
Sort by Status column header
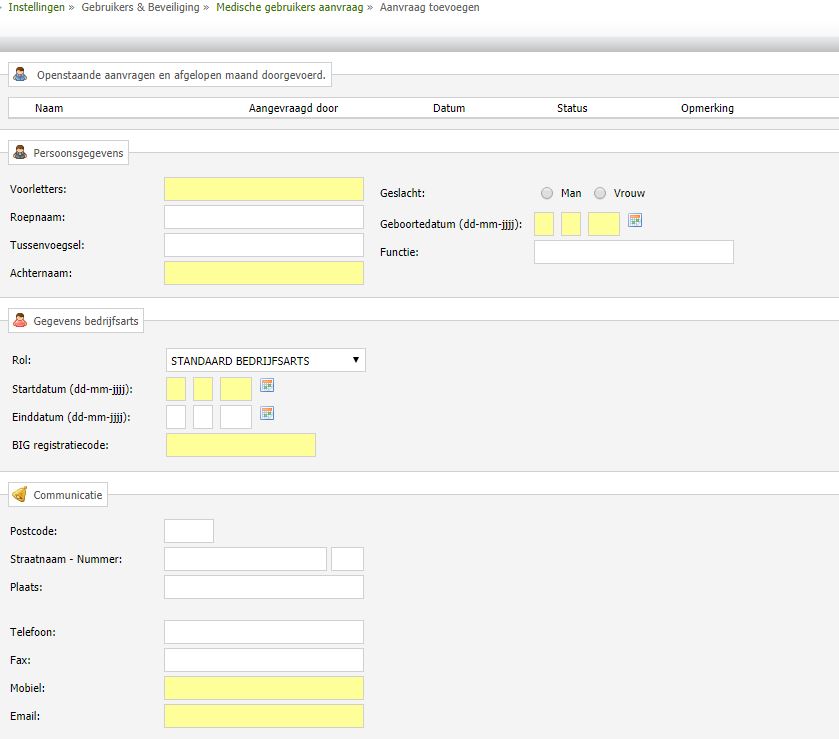tap(572, 108)
